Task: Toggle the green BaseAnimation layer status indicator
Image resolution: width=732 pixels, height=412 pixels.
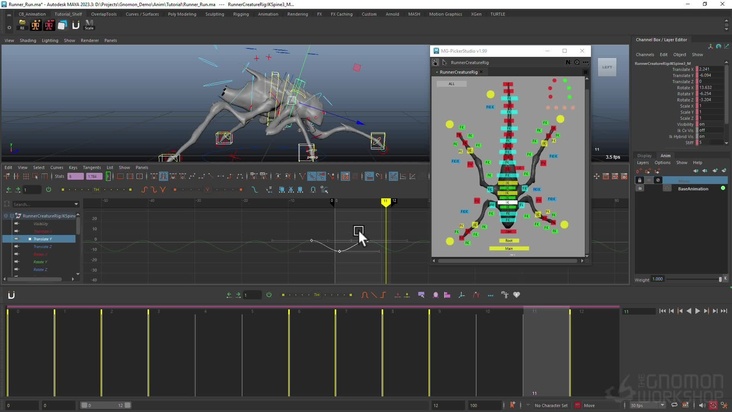Action: pyautogui.click(x=723, y=188)
